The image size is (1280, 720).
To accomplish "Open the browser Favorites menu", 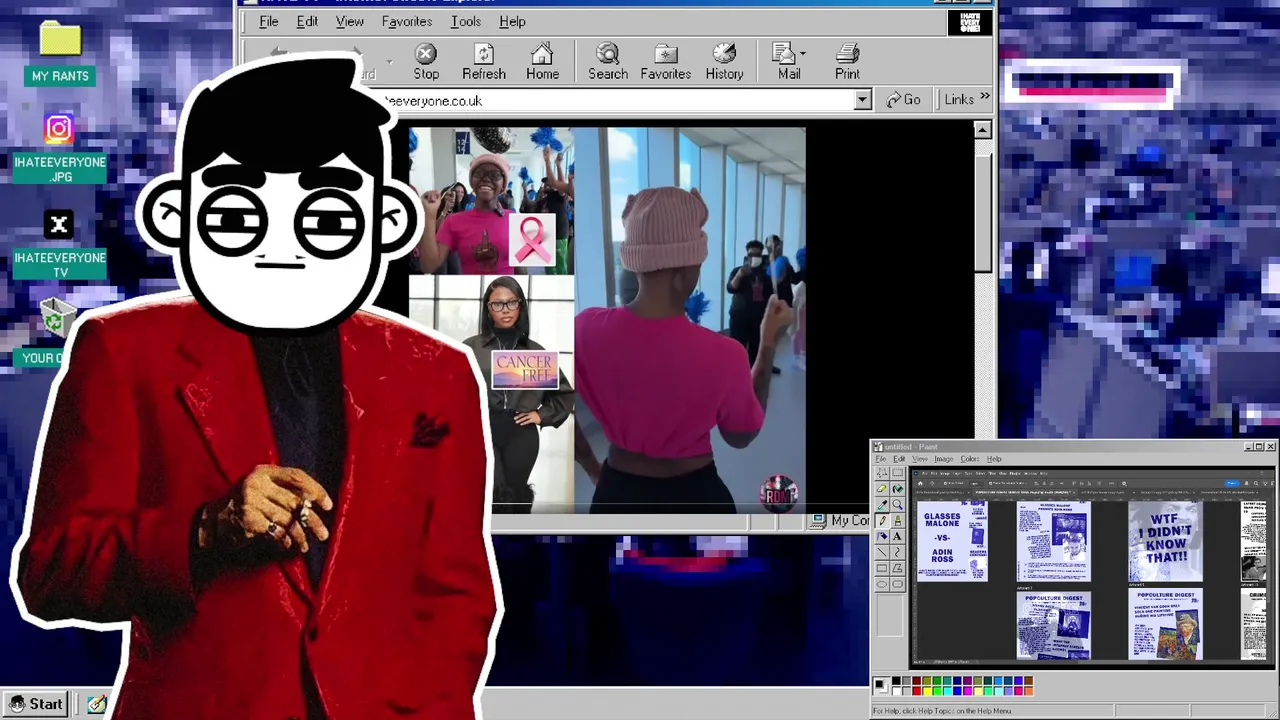I will click(x=407, y=21).
